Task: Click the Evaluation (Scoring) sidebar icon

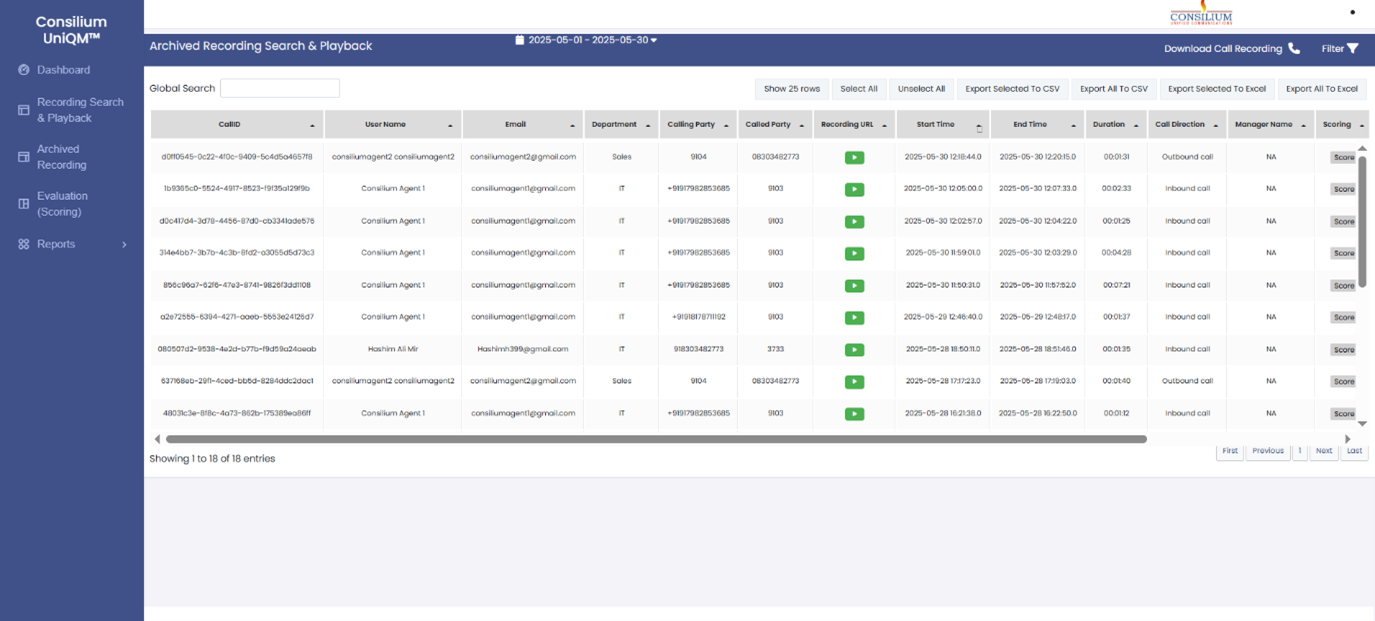Action: tap(24, 204)
